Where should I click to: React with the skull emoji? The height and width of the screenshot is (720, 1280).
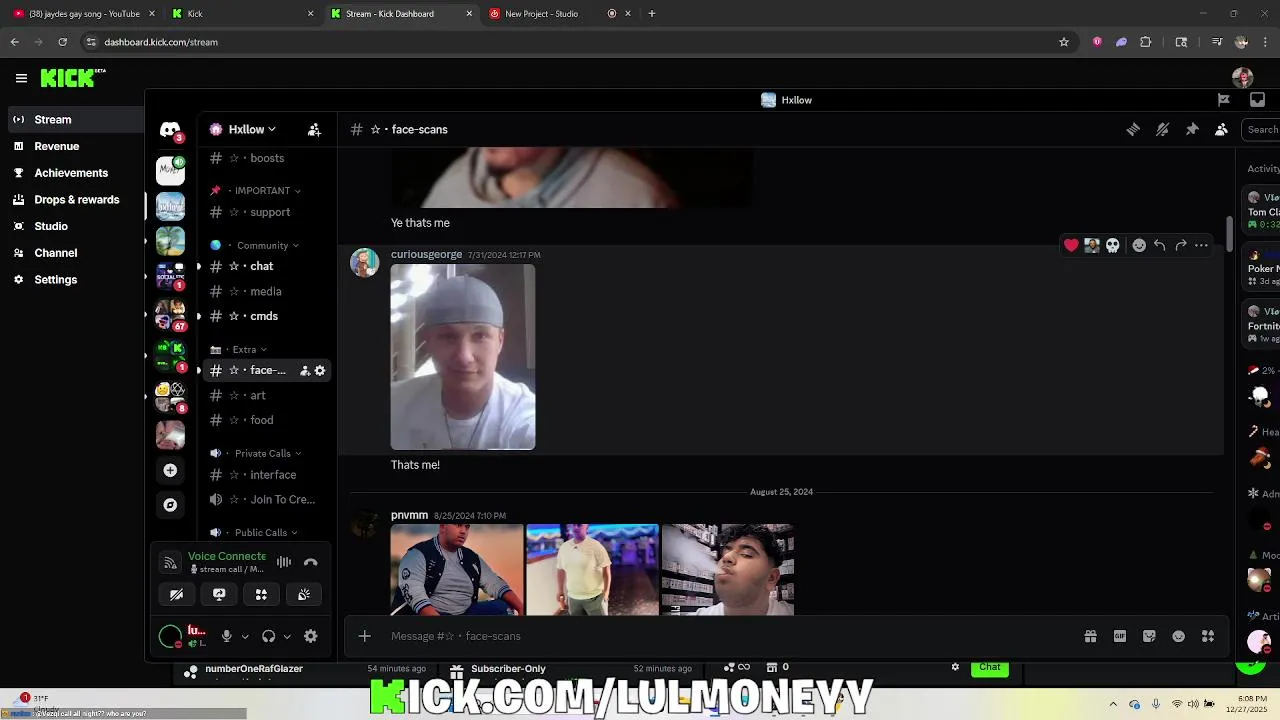(x=1113, y=245)
